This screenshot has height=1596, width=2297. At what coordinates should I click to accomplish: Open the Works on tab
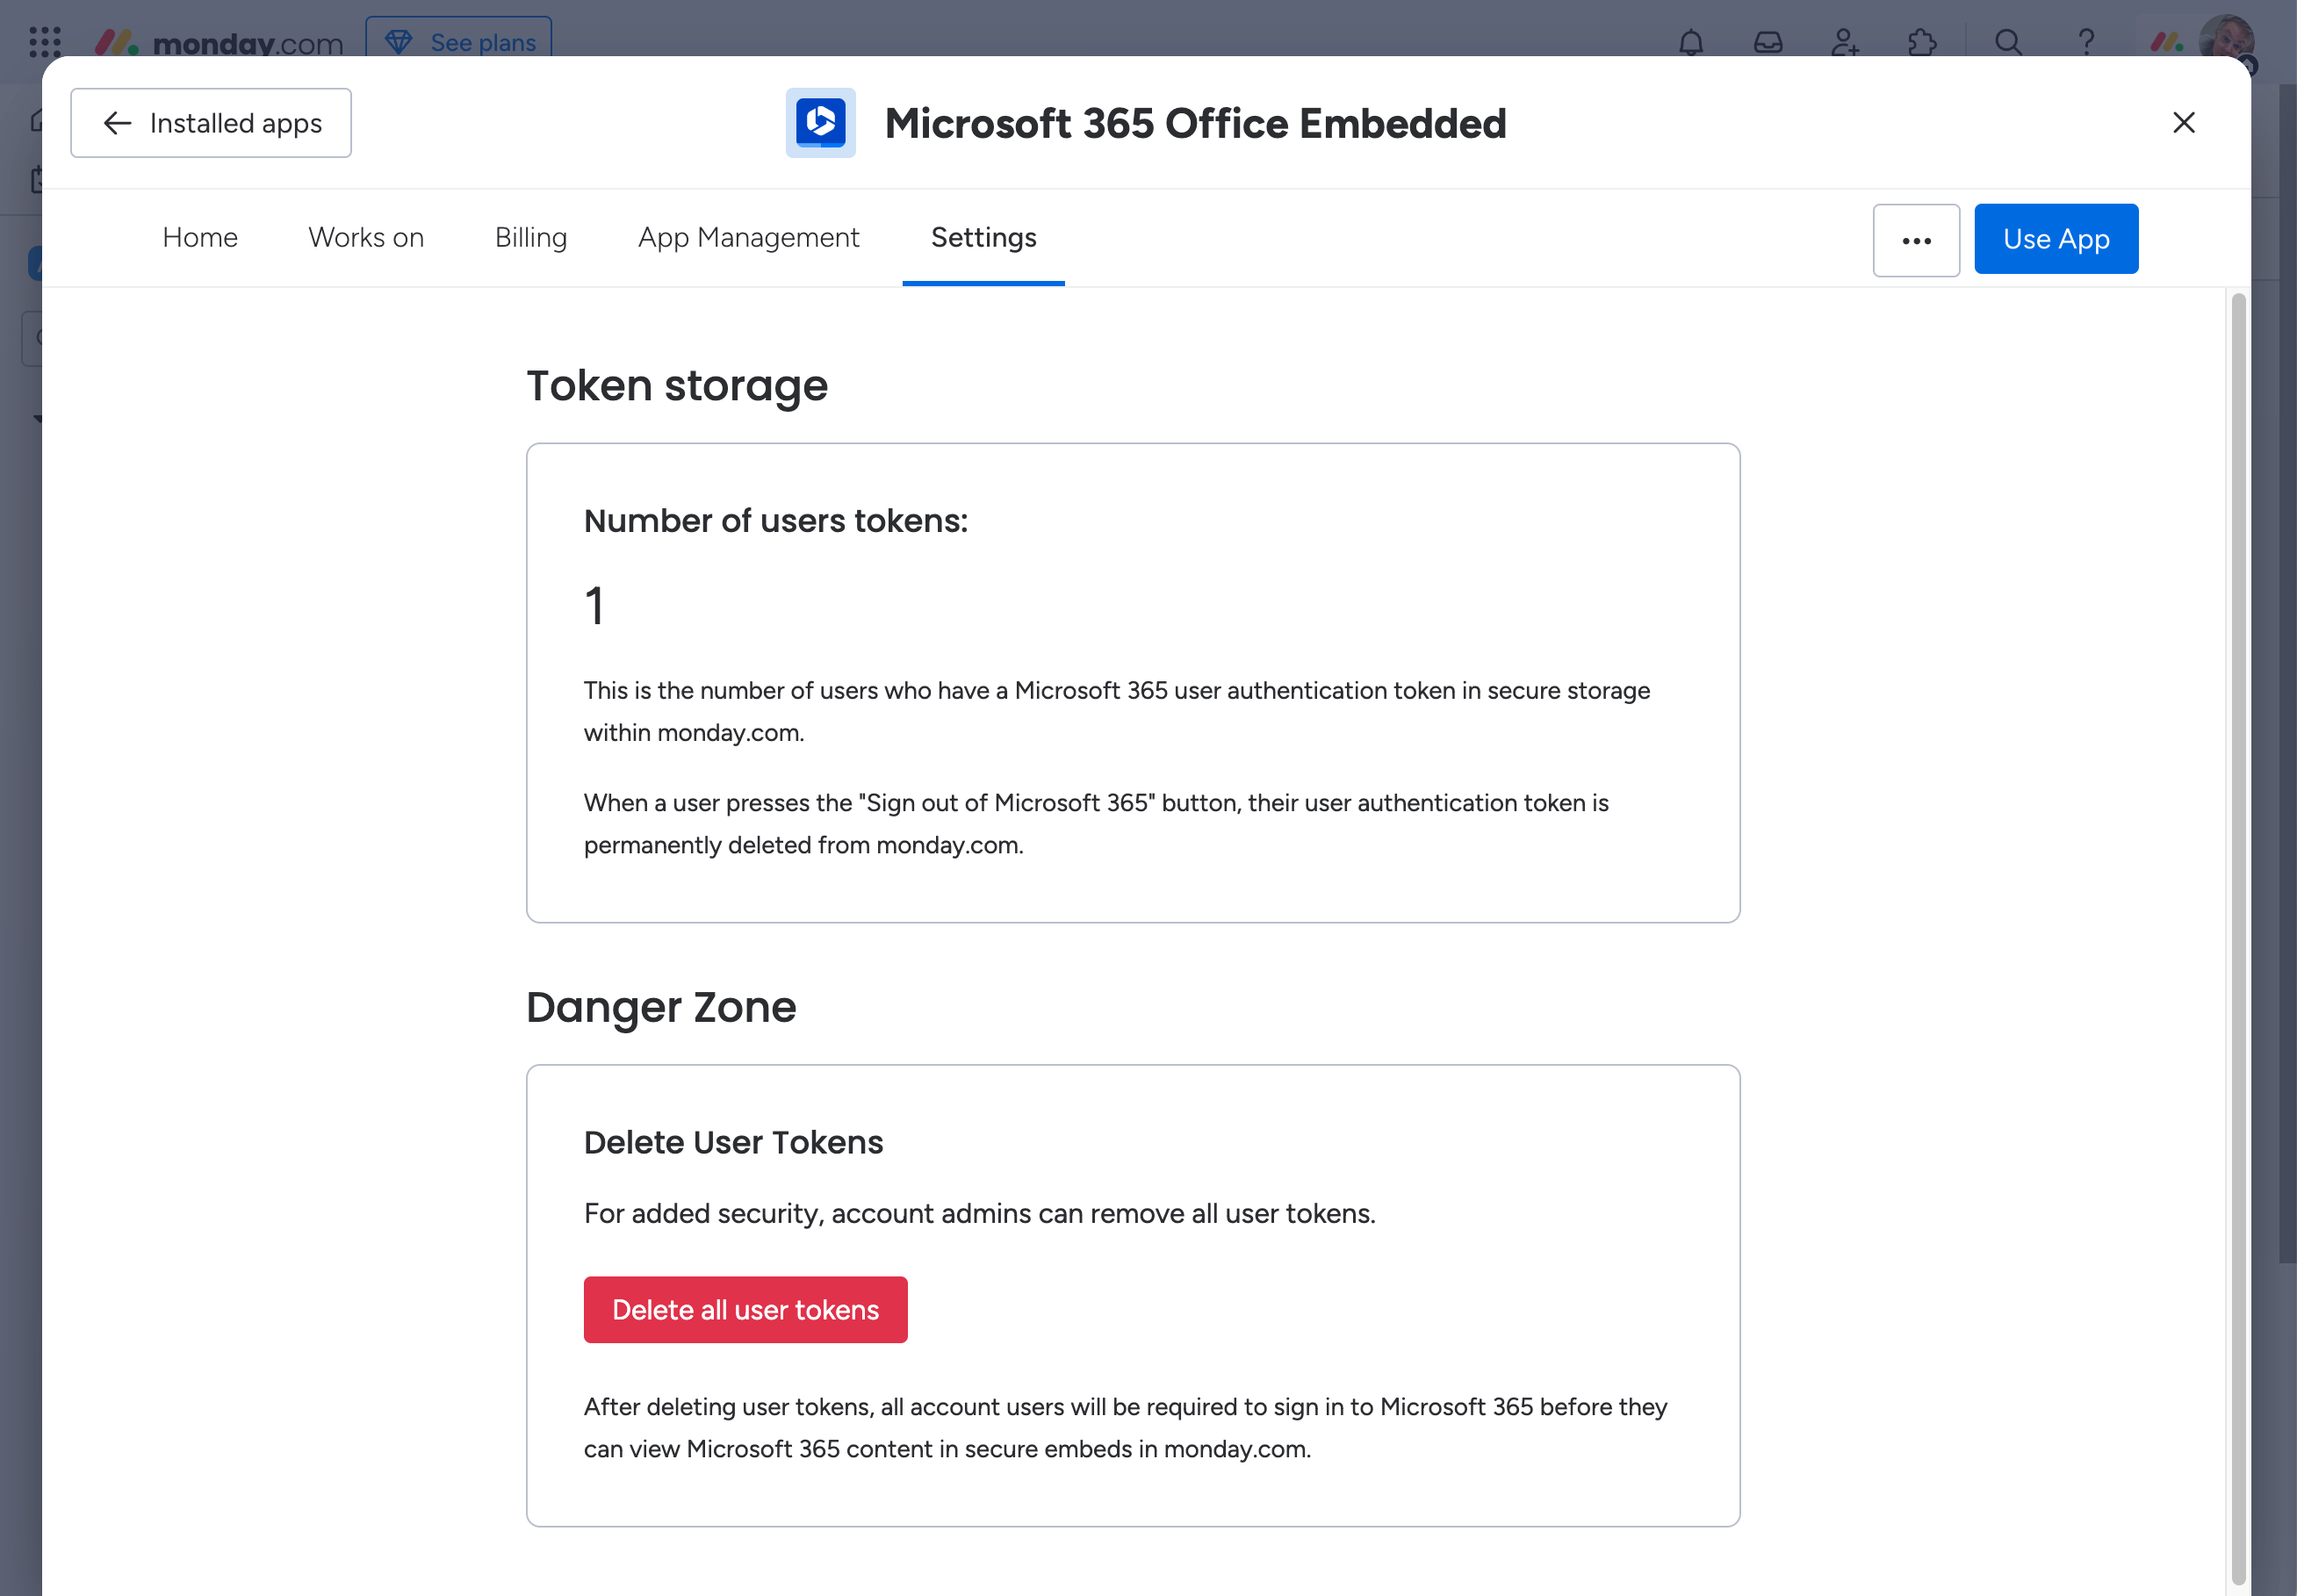366,238
